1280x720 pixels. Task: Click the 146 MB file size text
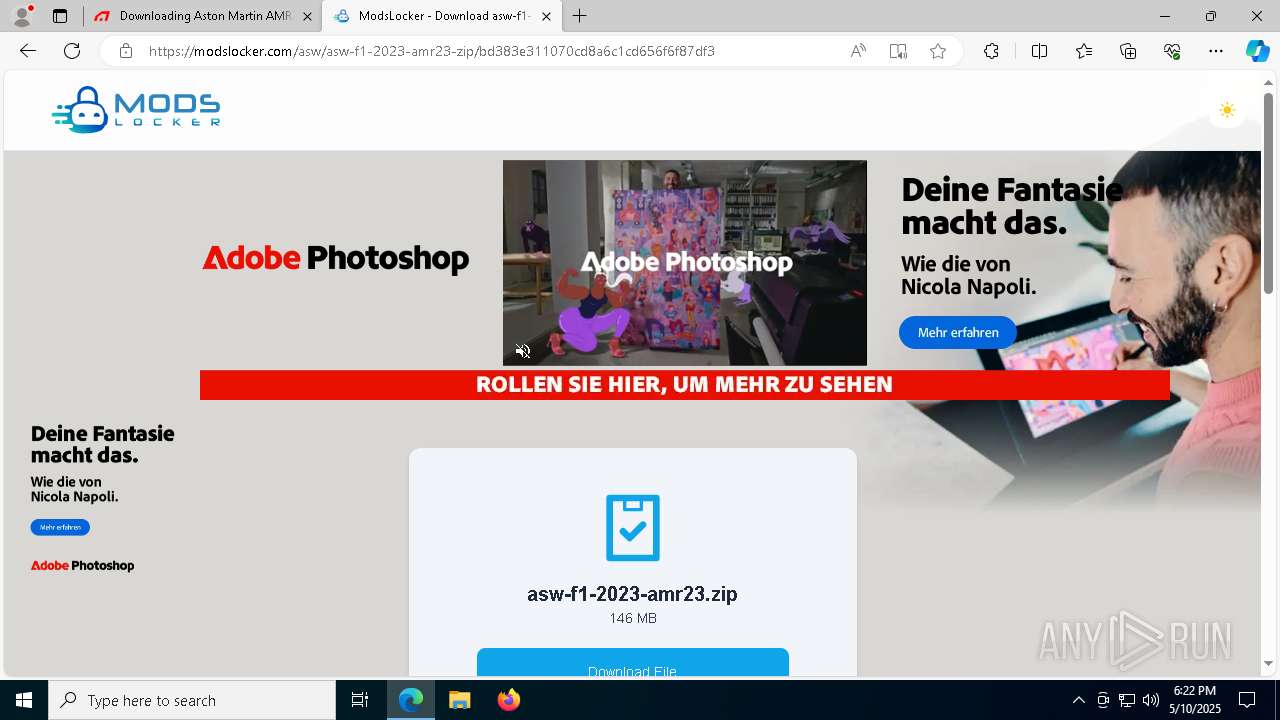(x=633, y=618)
